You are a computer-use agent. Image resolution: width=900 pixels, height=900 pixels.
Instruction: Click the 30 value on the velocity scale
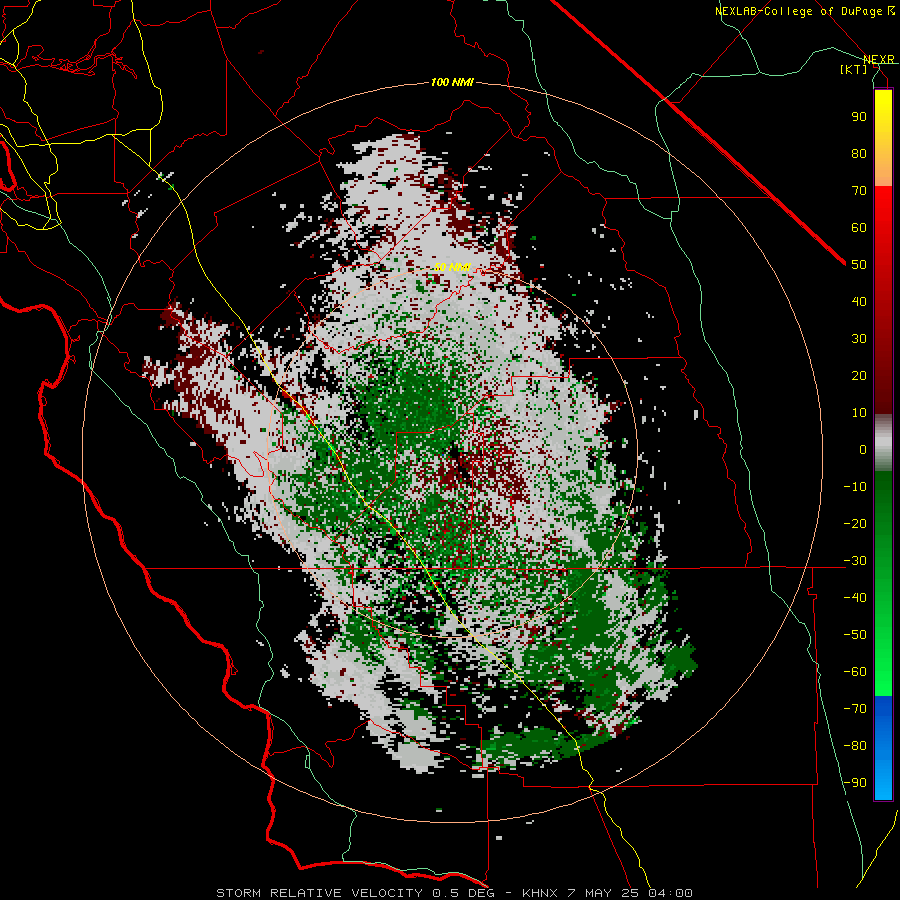[859, 339]
